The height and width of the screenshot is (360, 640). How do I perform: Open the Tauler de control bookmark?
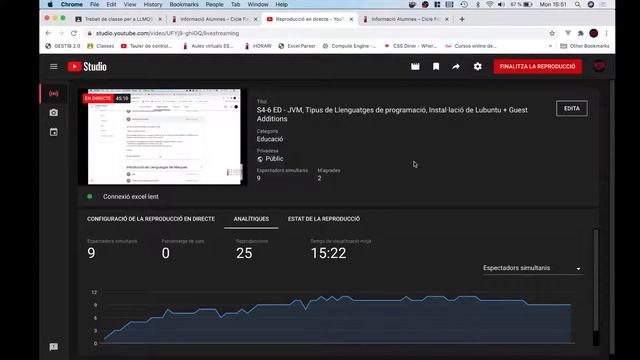click(146, 46)
